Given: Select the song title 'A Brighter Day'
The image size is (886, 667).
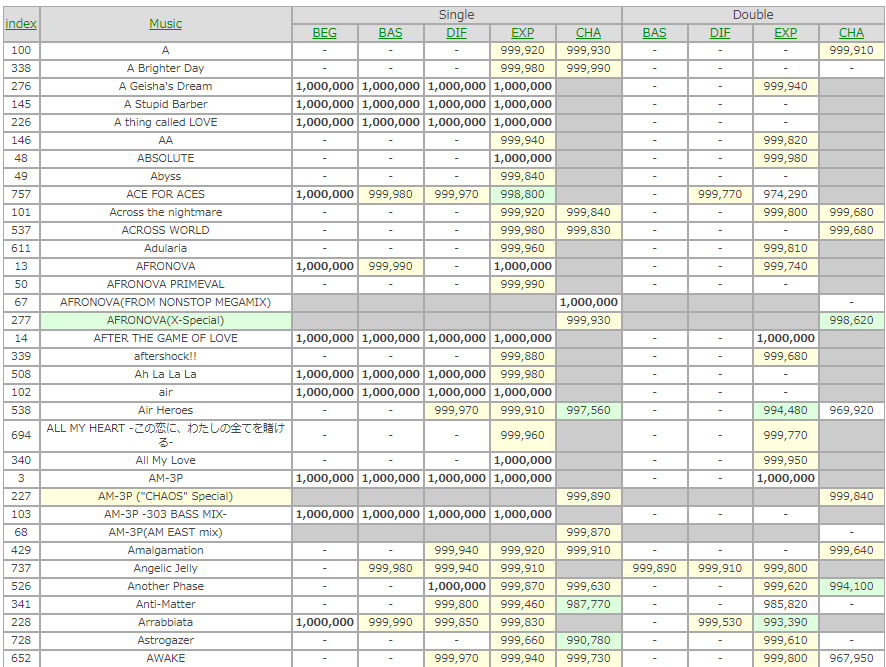Looking at the screenshot, I should point(166,68).
